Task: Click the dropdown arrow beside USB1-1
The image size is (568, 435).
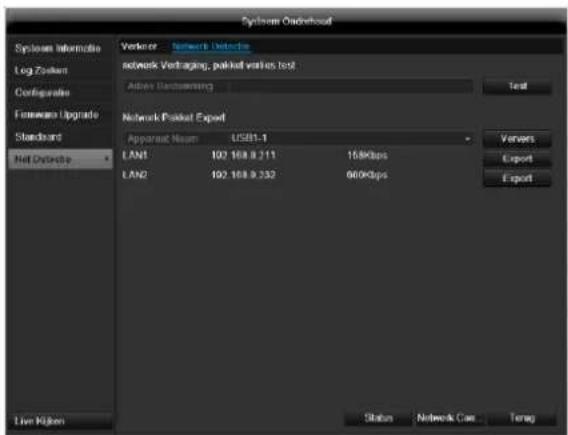Action: click(468, 139)
